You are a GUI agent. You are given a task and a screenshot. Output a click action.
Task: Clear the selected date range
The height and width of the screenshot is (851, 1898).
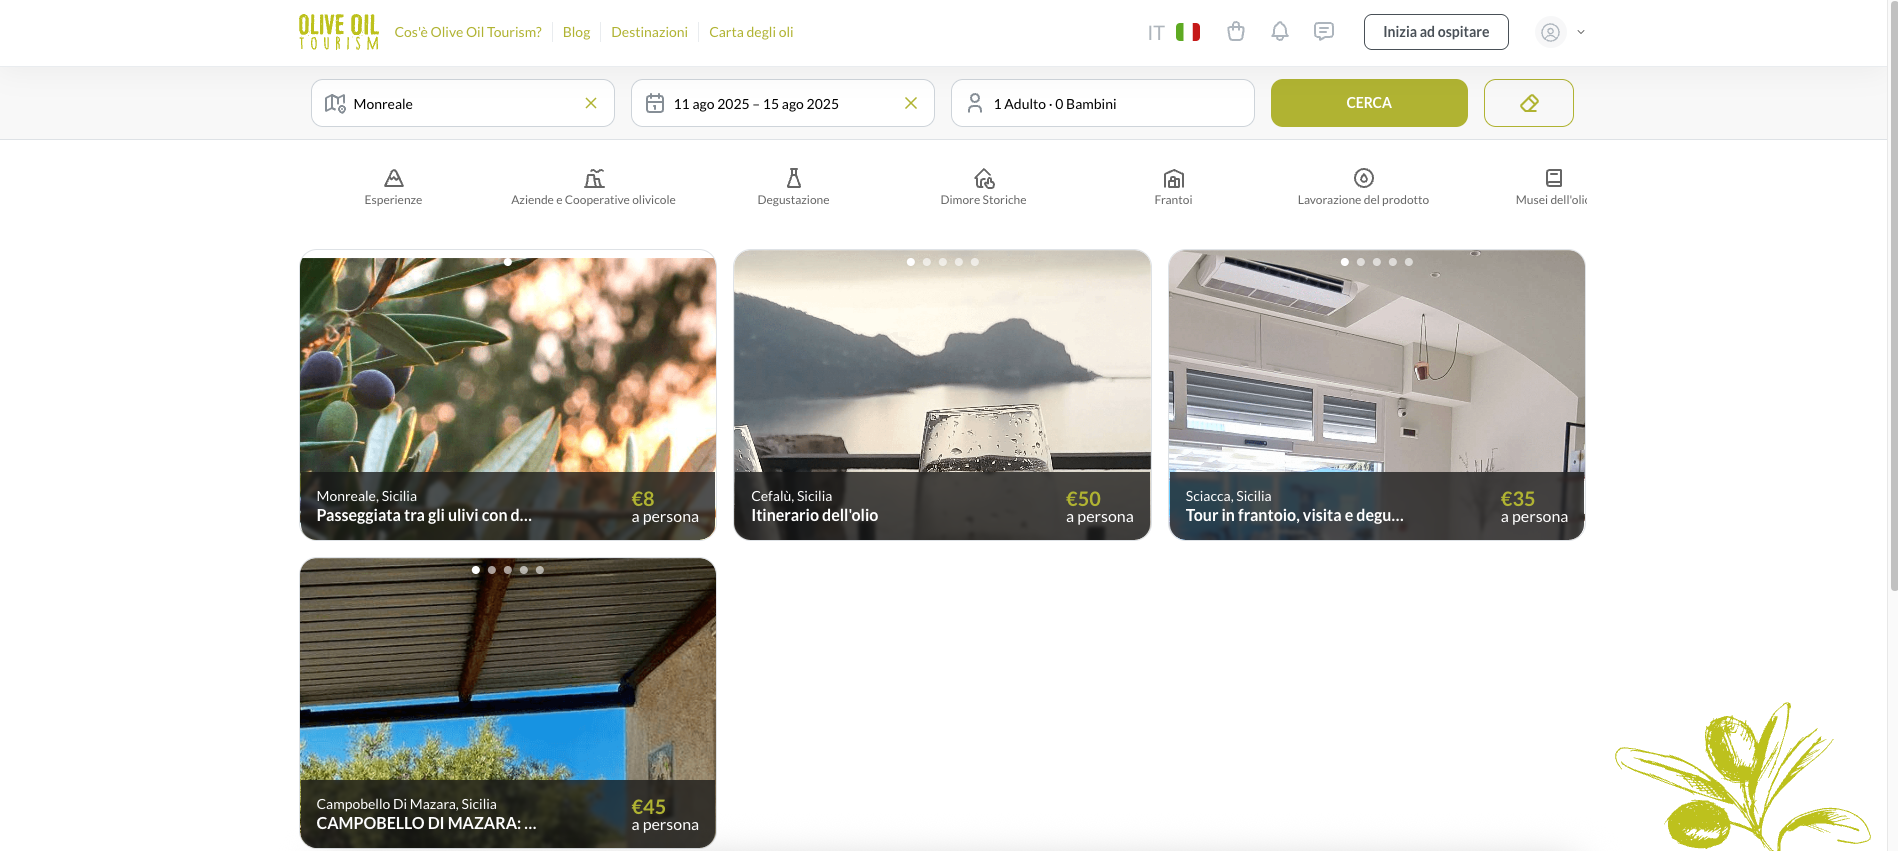[911, 103]
